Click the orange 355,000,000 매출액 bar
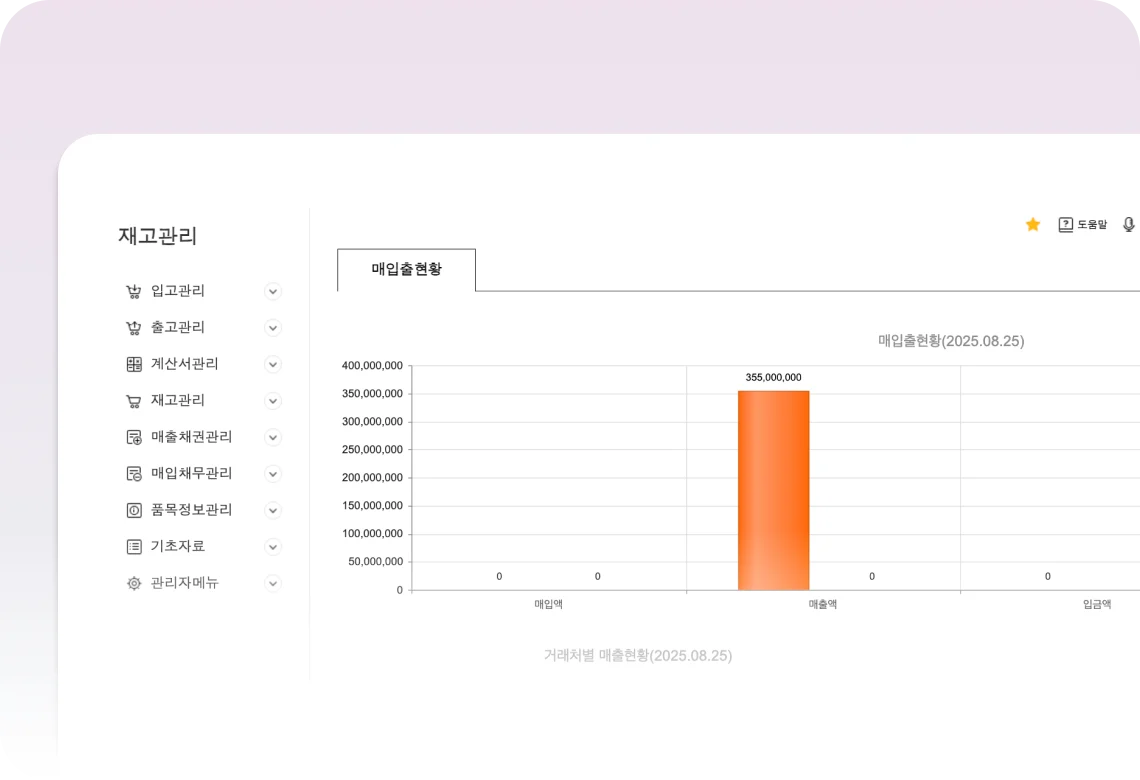 coord(773,490)
